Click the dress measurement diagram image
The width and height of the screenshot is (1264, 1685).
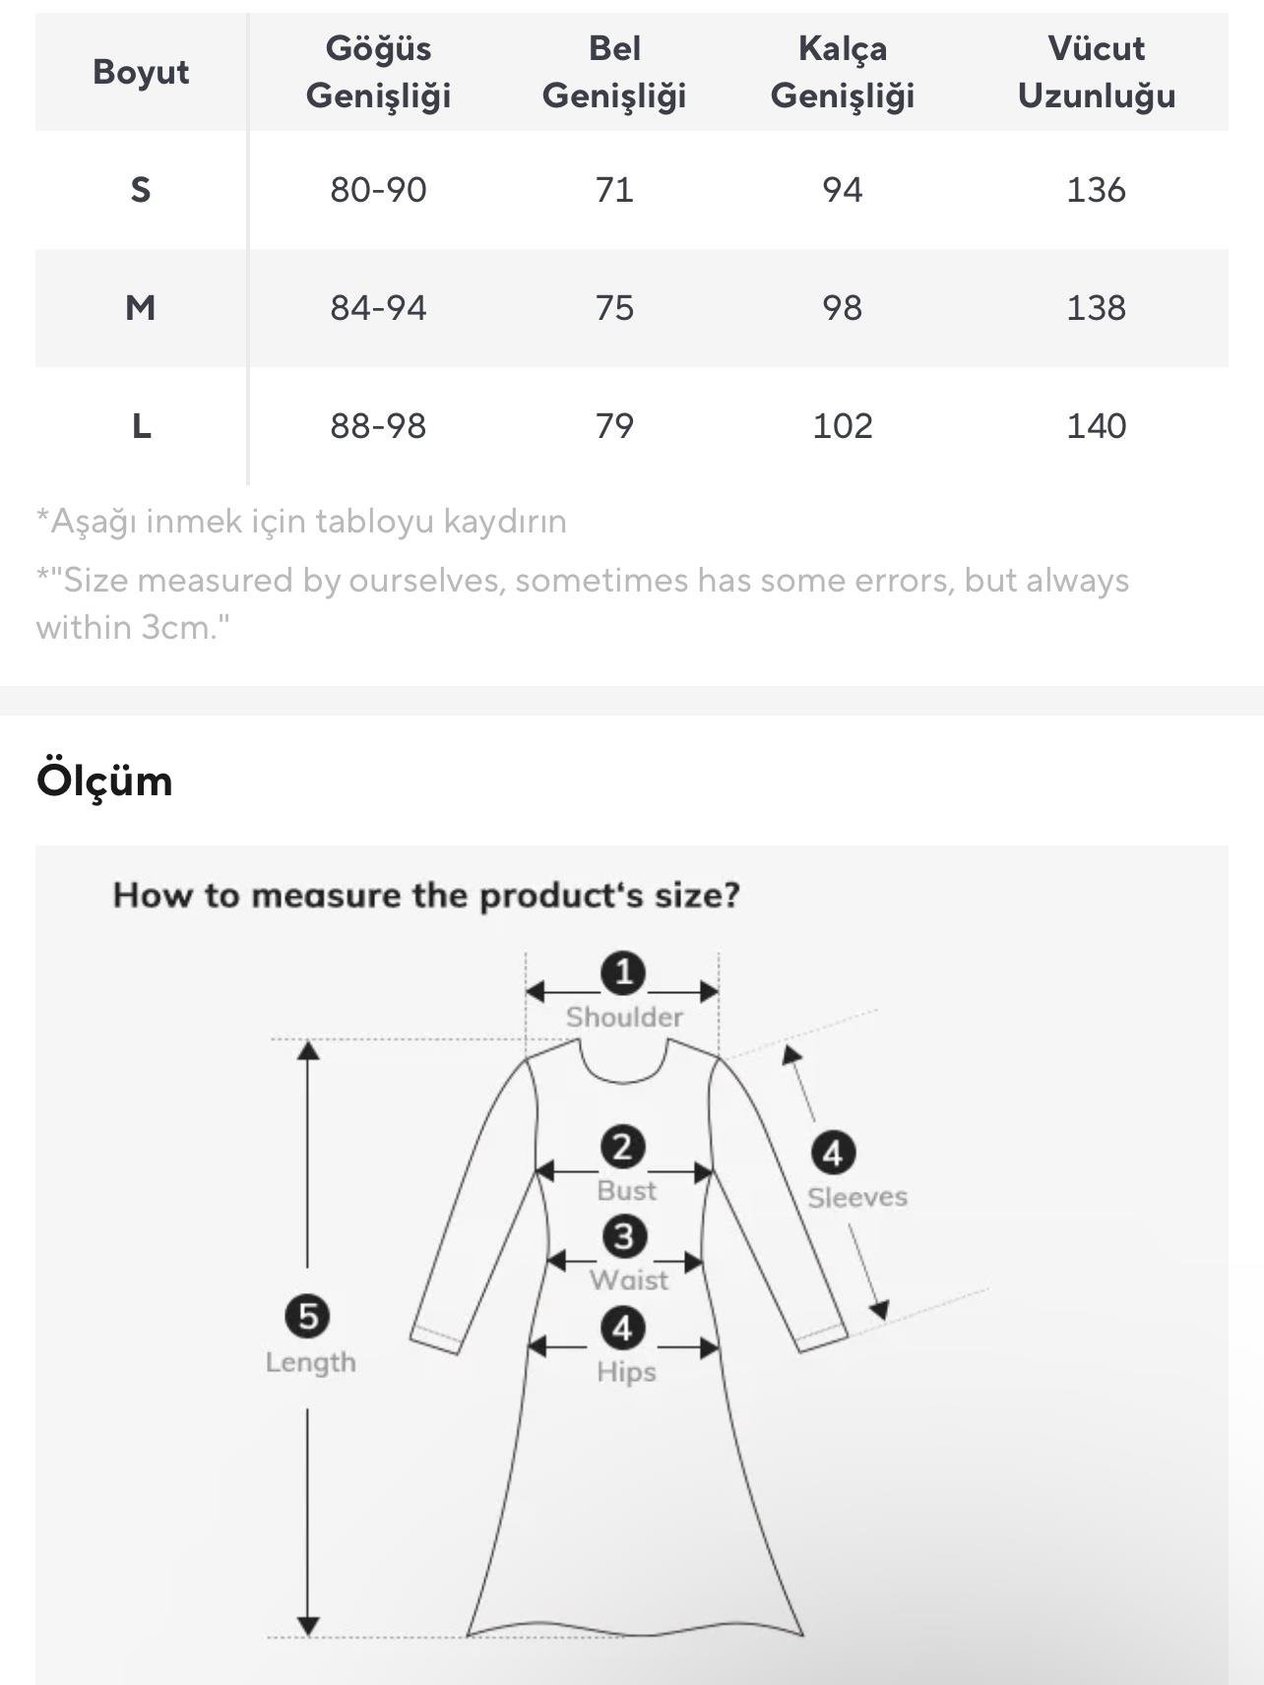coord(632,1265)
